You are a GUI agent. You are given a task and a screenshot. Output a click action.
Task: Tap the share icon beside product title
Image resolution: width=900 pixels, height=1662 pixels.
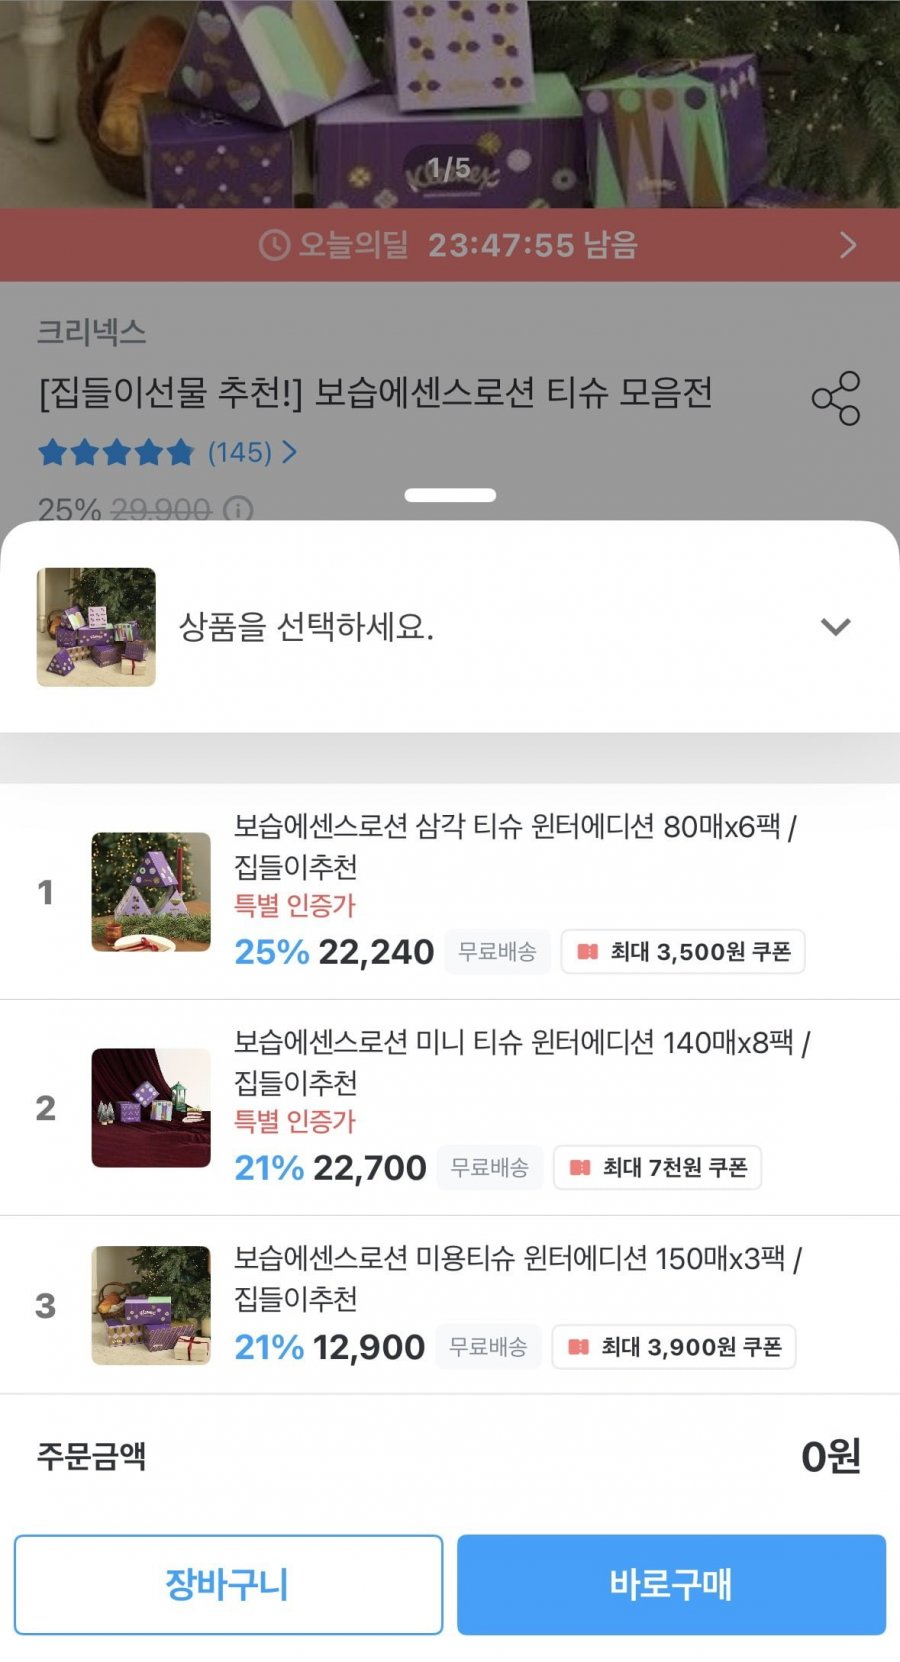coord(836,398)
